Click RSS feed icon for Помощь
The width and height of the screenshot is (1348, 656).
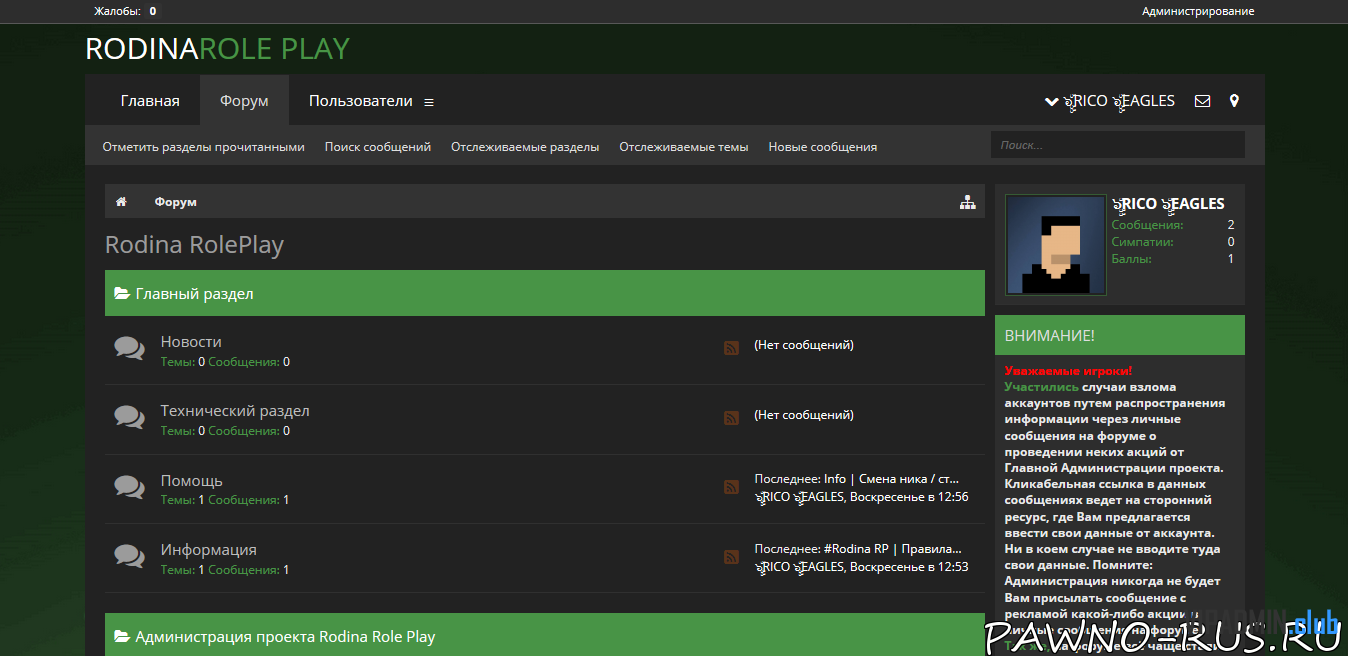731,486
